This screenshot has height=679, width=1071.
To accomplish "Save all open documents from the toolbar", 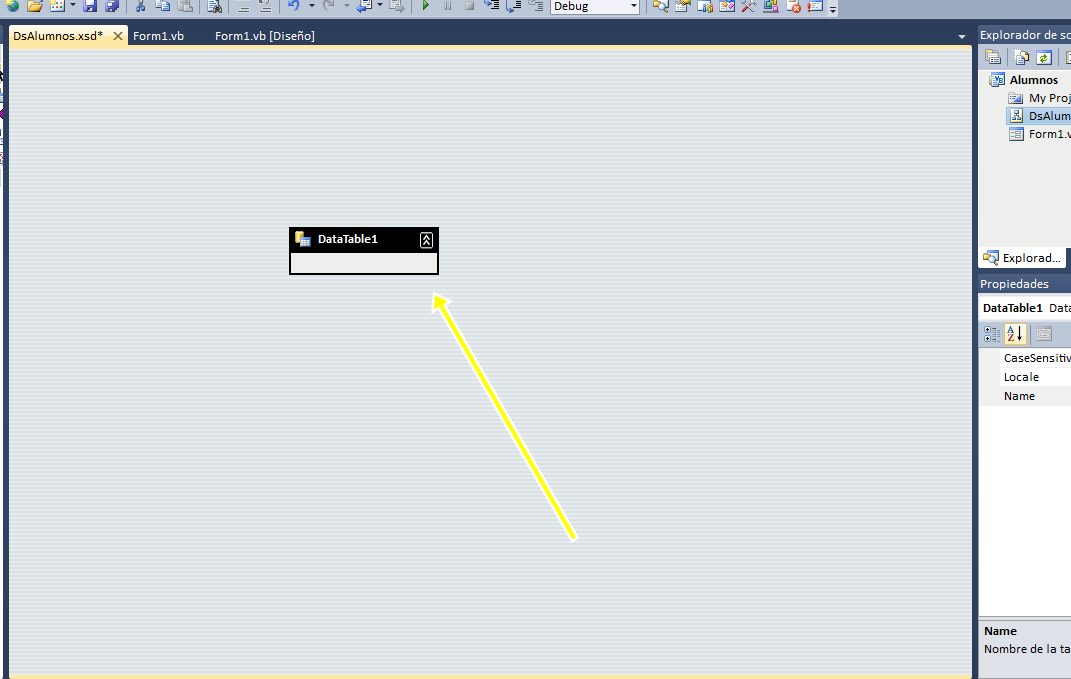I will (112, 8).
